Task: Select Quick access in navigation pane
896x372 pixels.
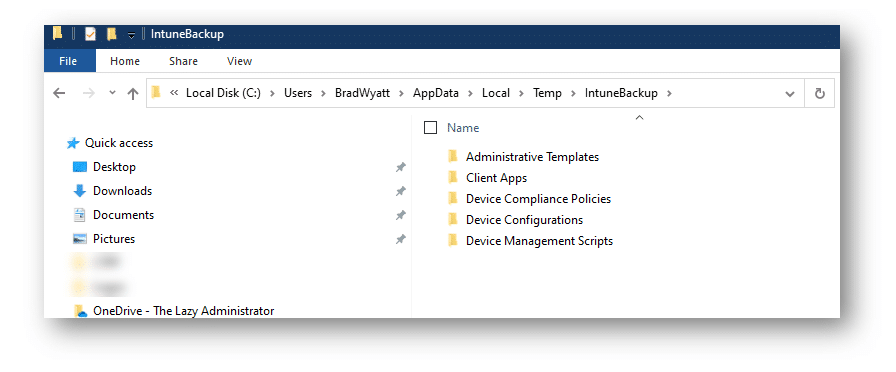Action: [119, 143]
